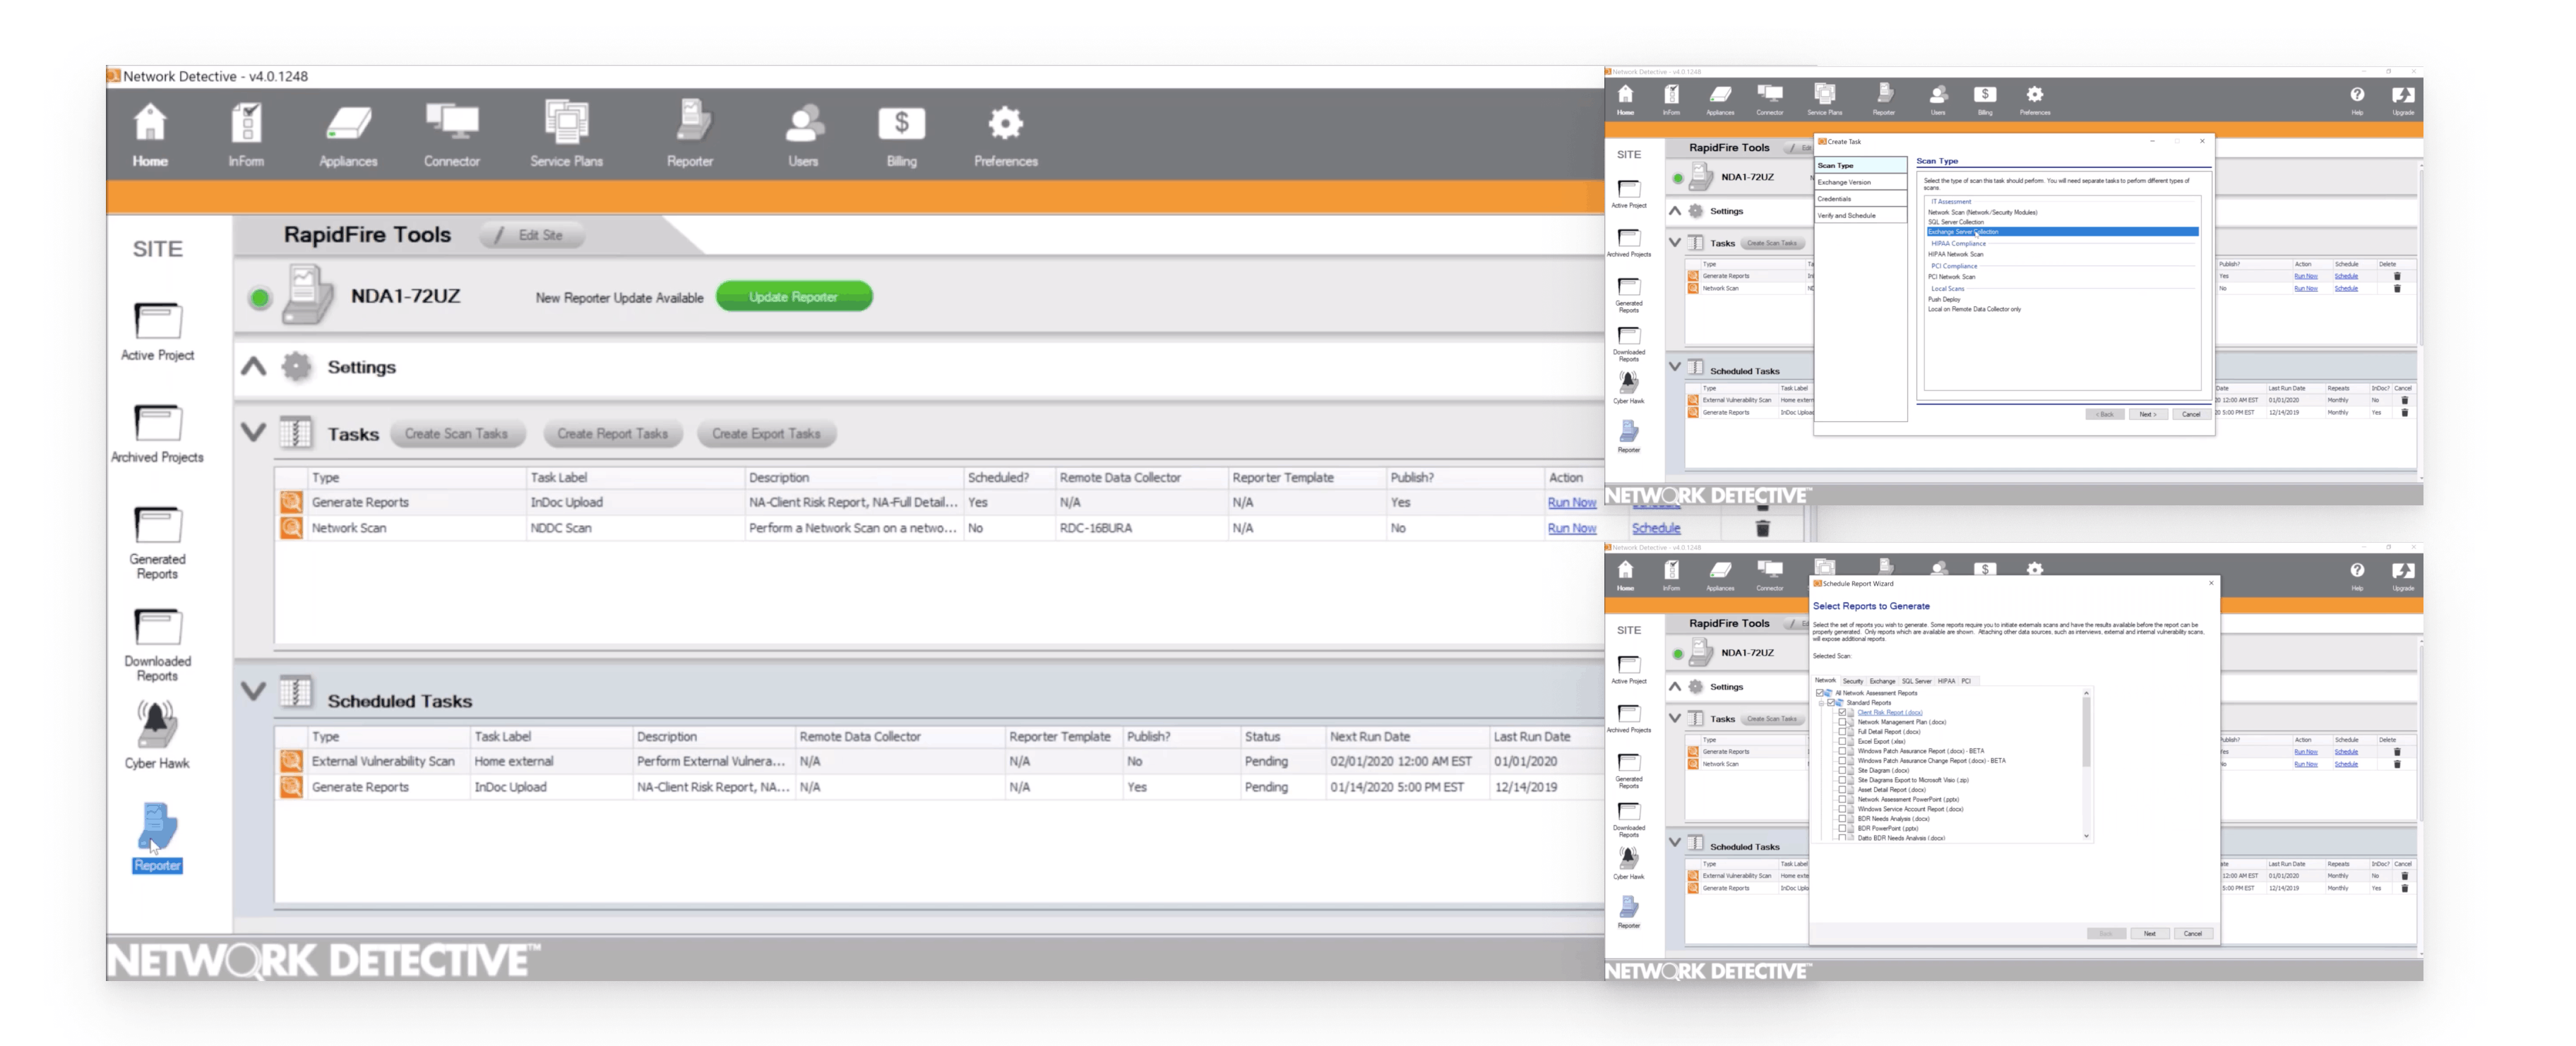
Task: Select Exchange Version step in Create Task
Action: 1844,182
